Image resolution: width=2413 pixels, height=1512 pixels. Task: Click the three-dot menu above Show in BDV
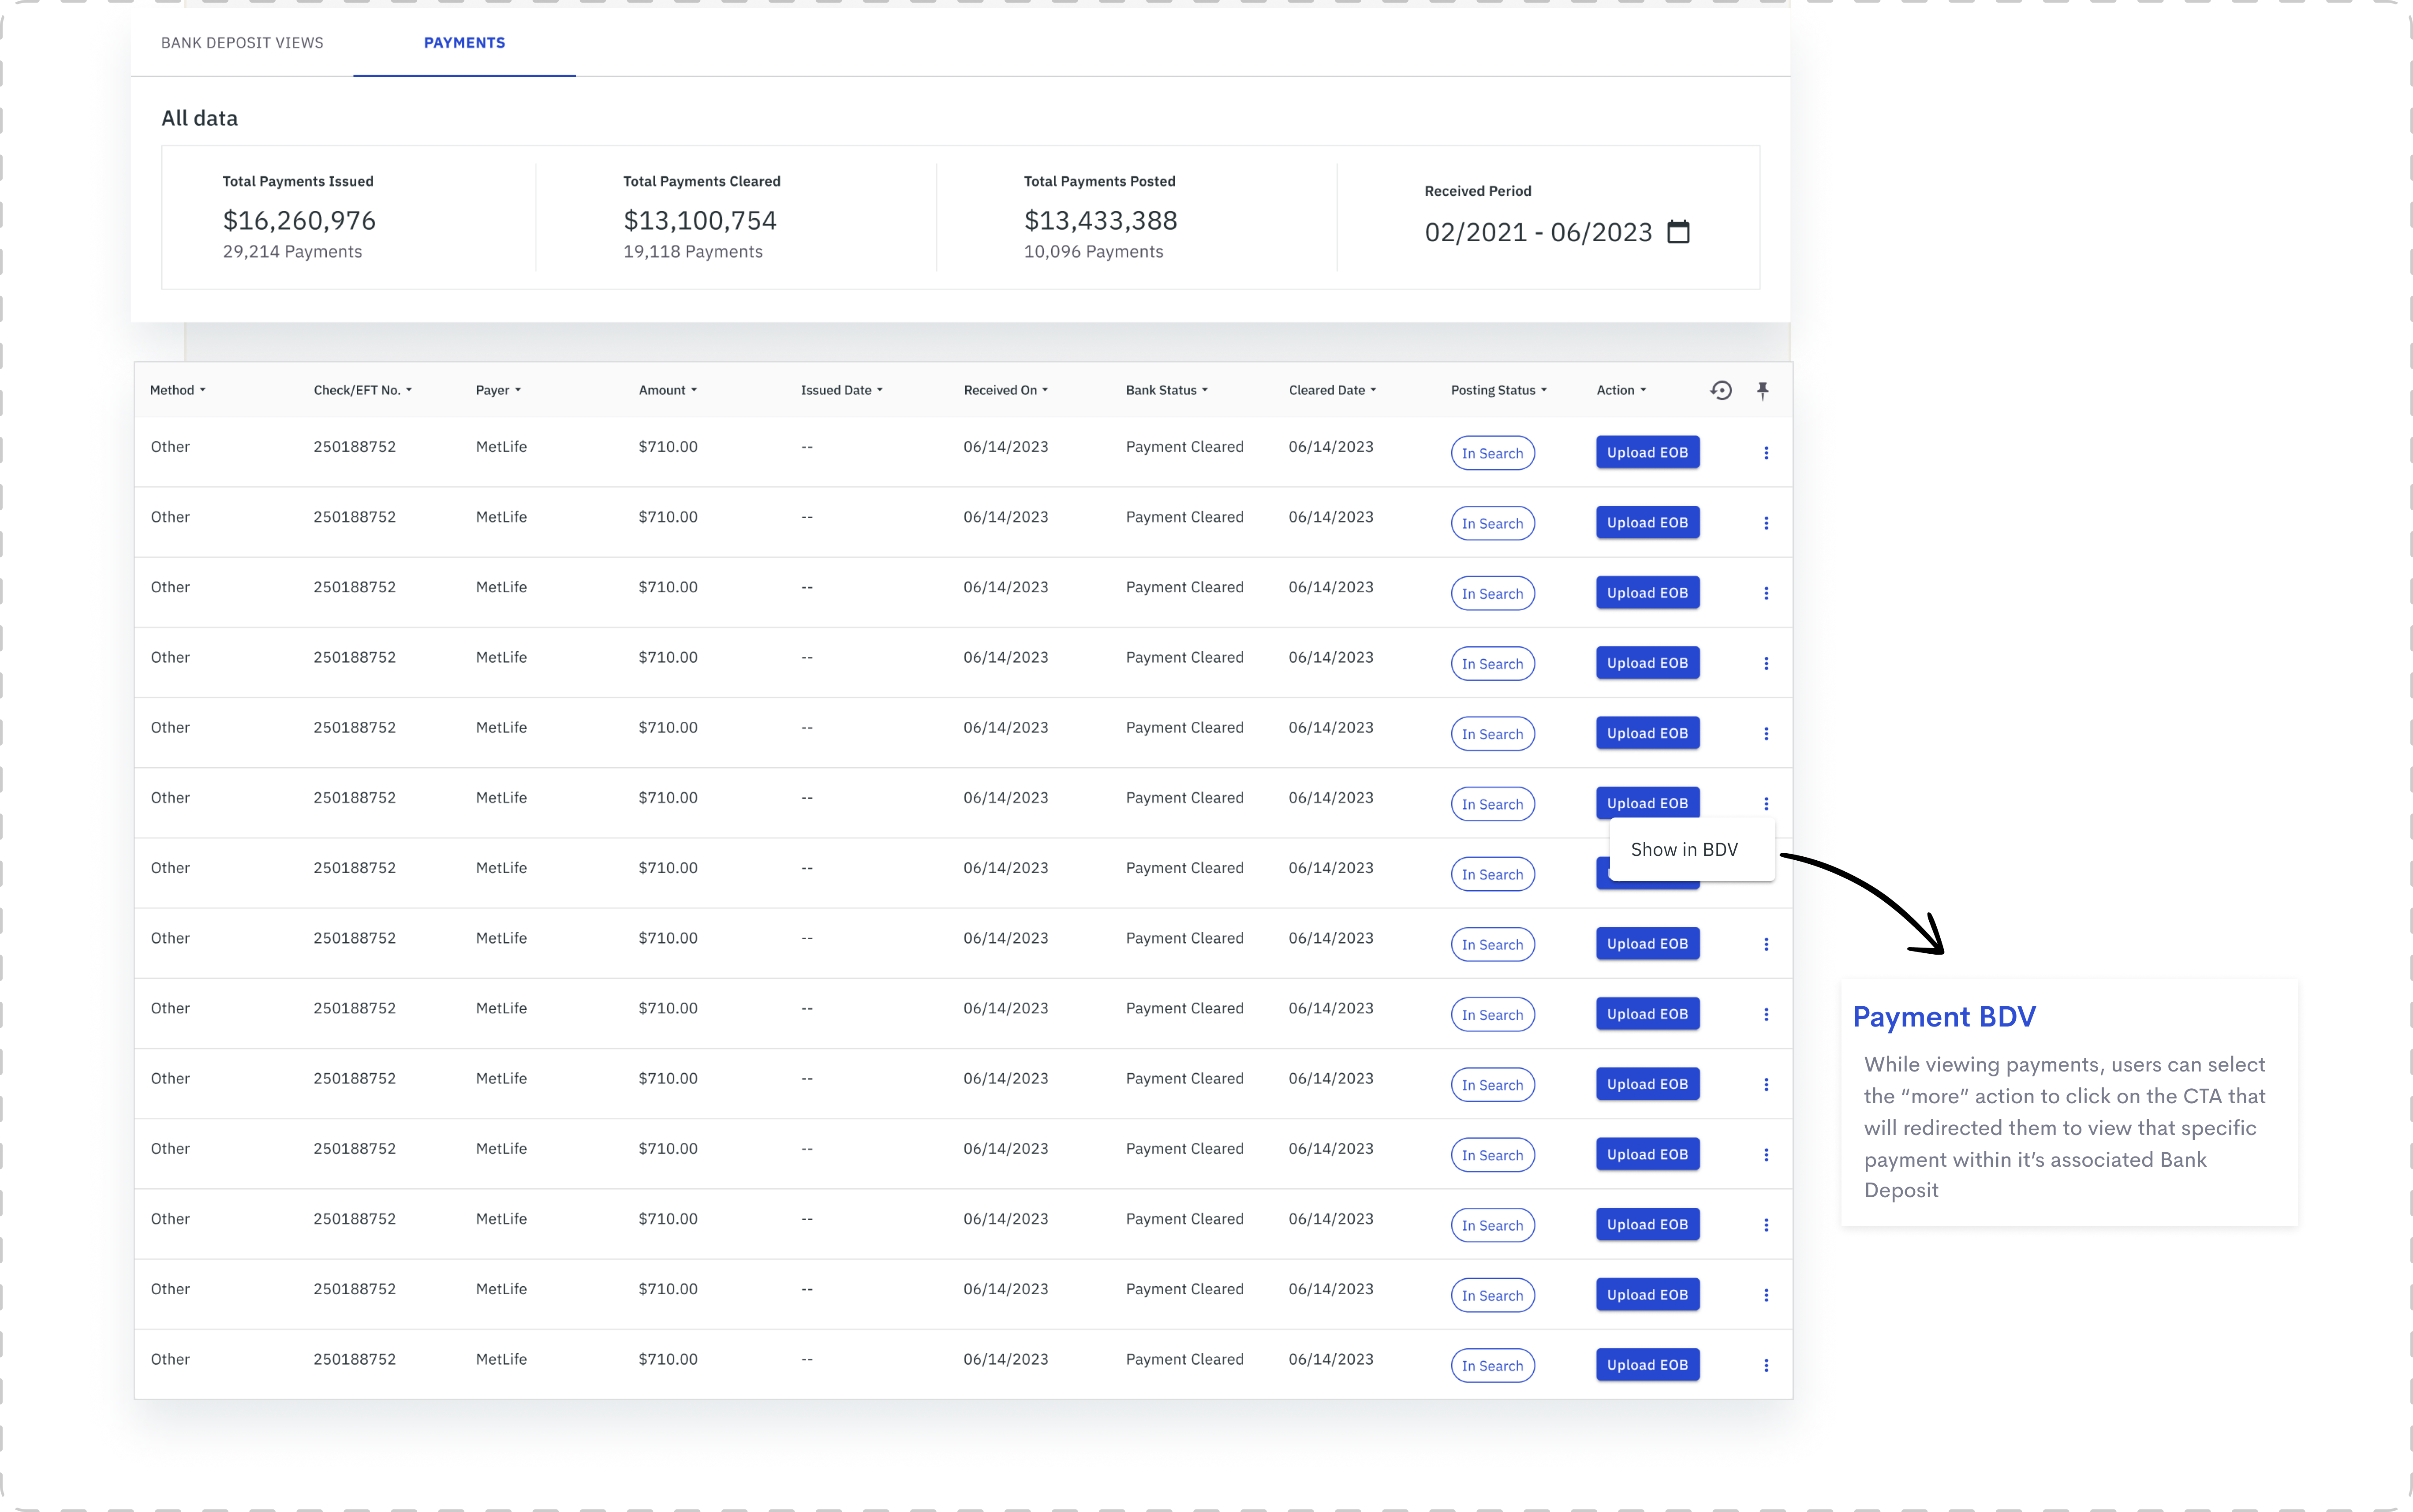(x=1766, y=804)
